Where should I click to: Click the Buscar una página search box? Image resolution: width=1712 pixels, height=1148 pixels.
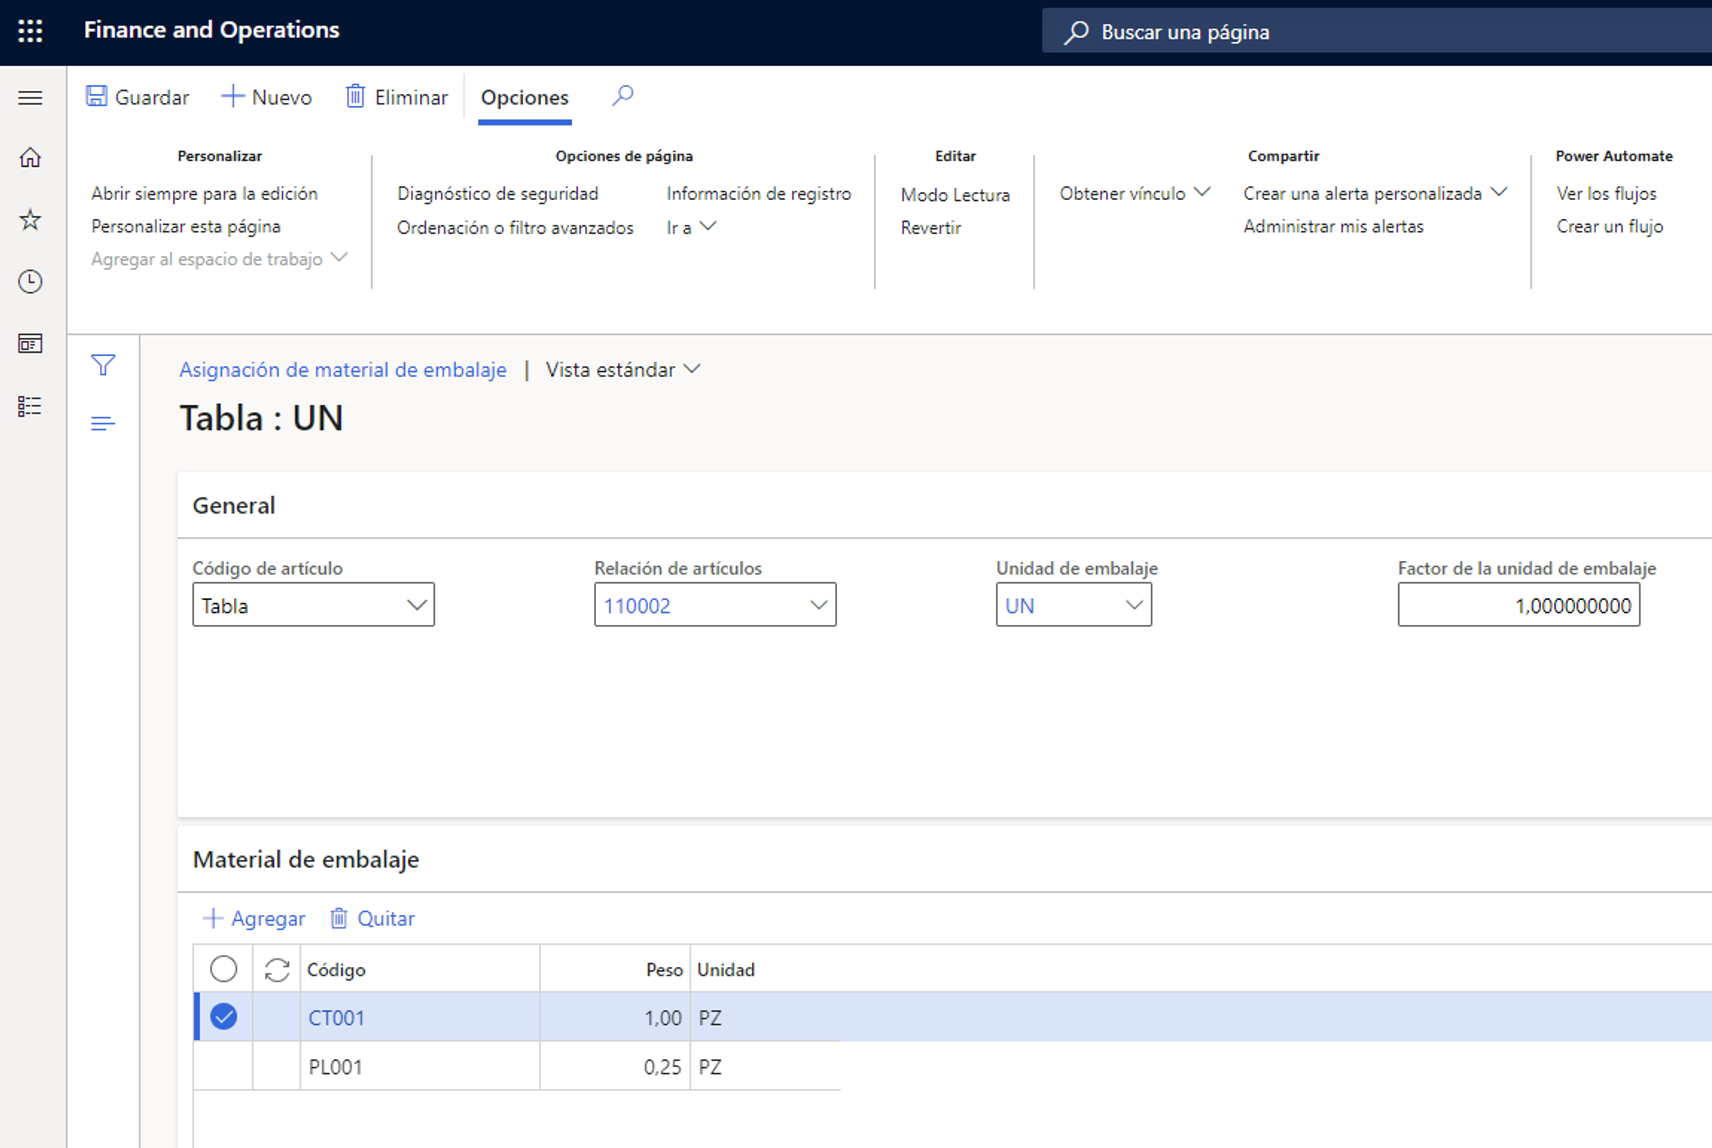click(1377, 32)
